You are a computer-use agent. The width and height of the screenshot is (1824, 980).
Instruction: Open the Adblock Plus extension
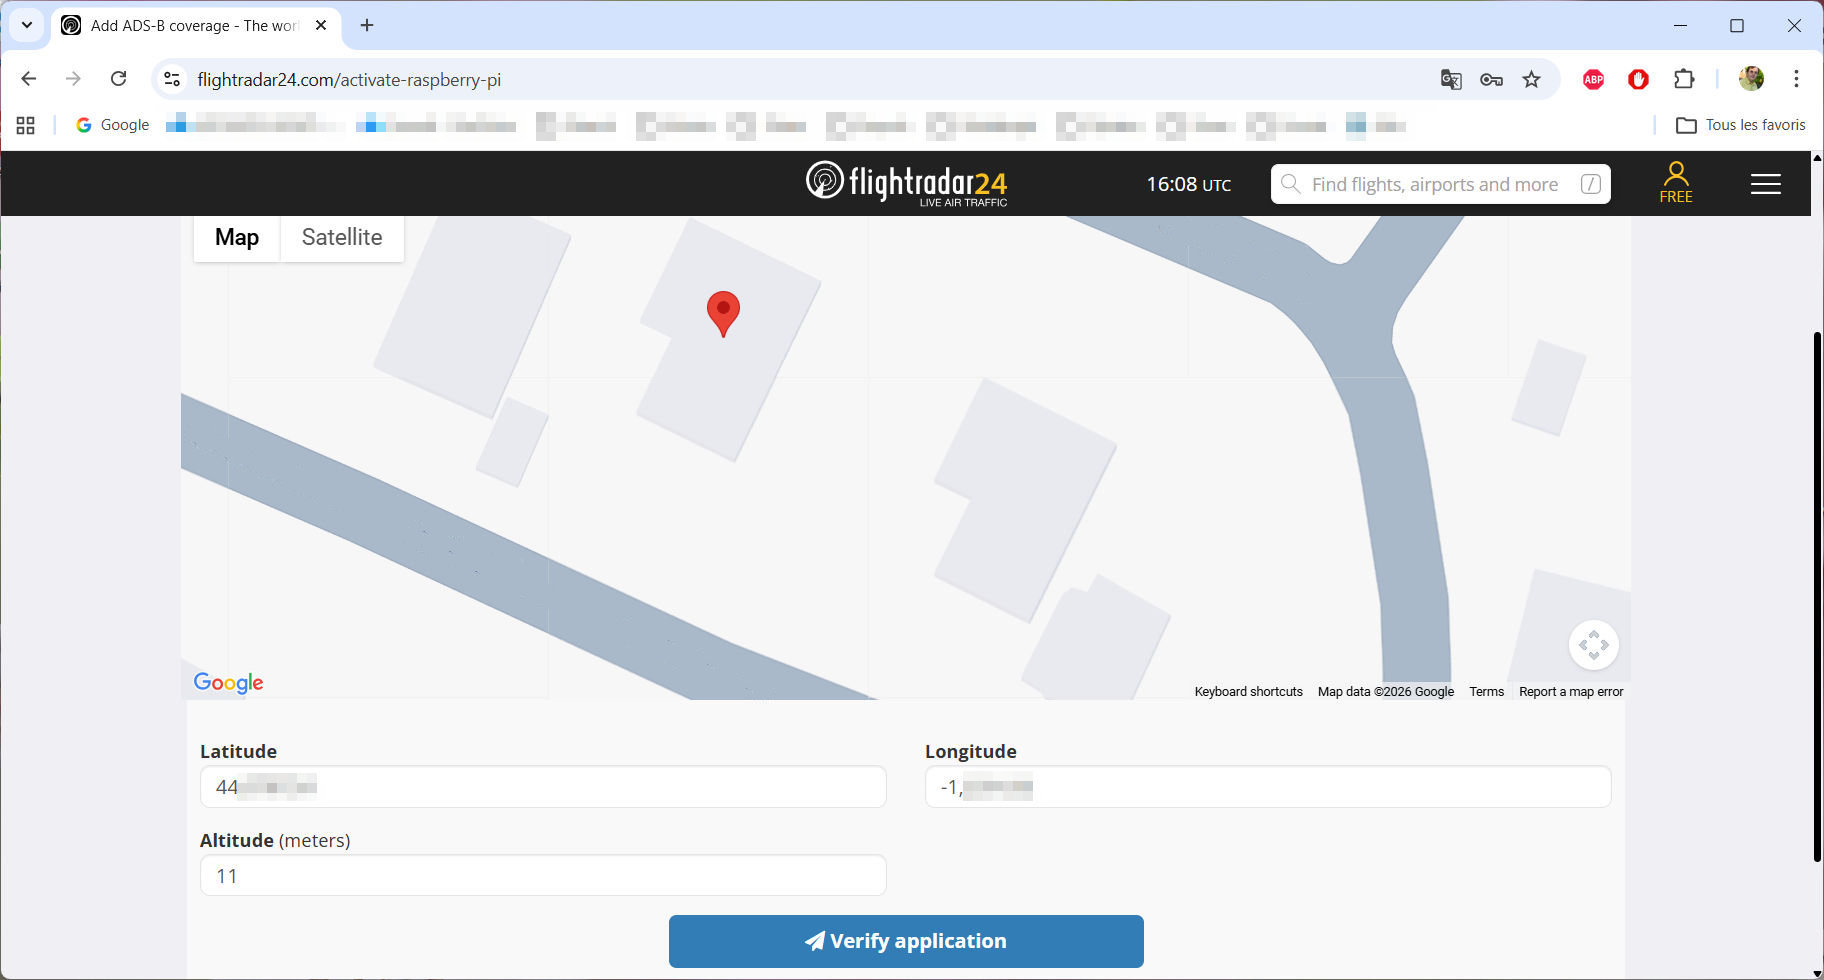(1594, 79)
